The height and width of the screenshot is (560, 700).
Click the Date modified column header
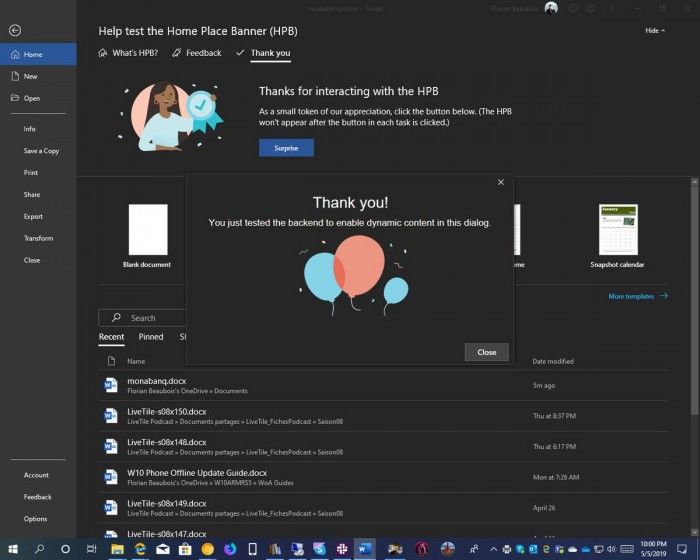553,361
